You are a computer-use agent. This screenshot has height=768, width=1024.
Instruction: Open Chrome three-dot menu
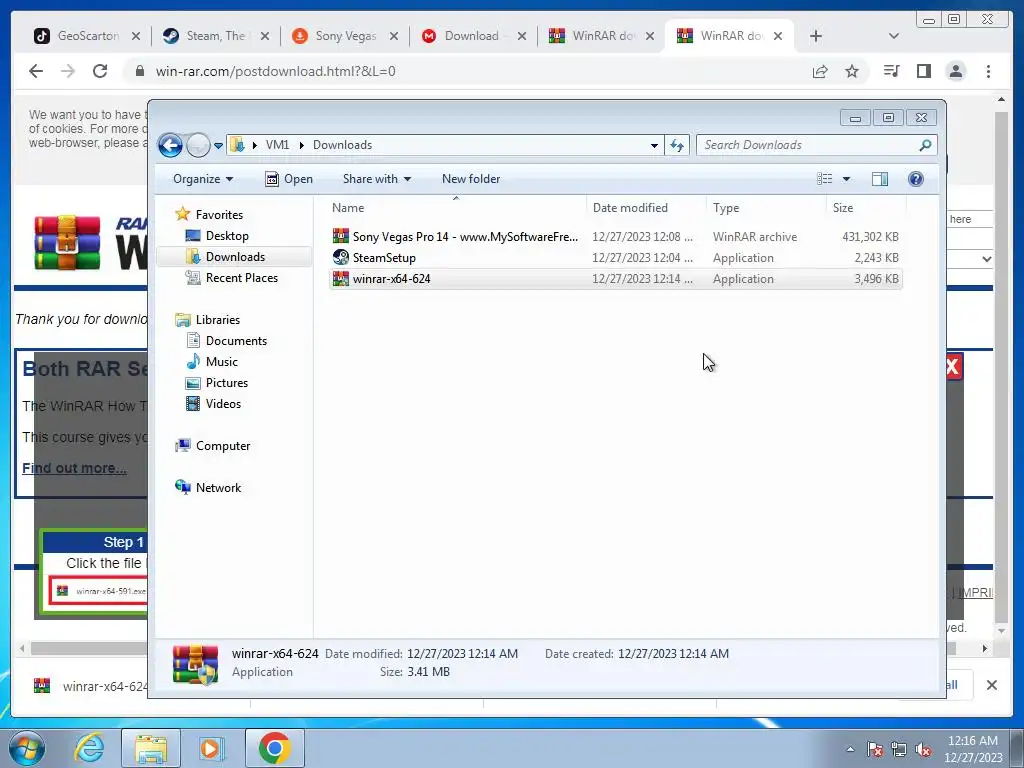pos(989,71)
